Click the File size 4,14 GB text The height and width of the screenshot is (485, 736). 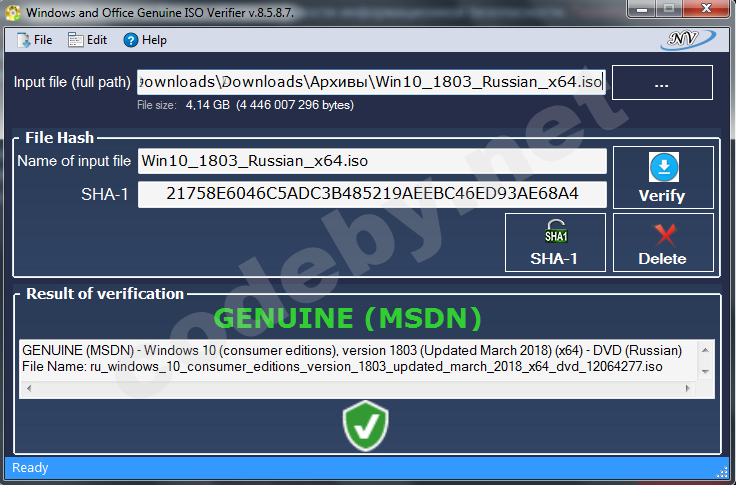245,105
